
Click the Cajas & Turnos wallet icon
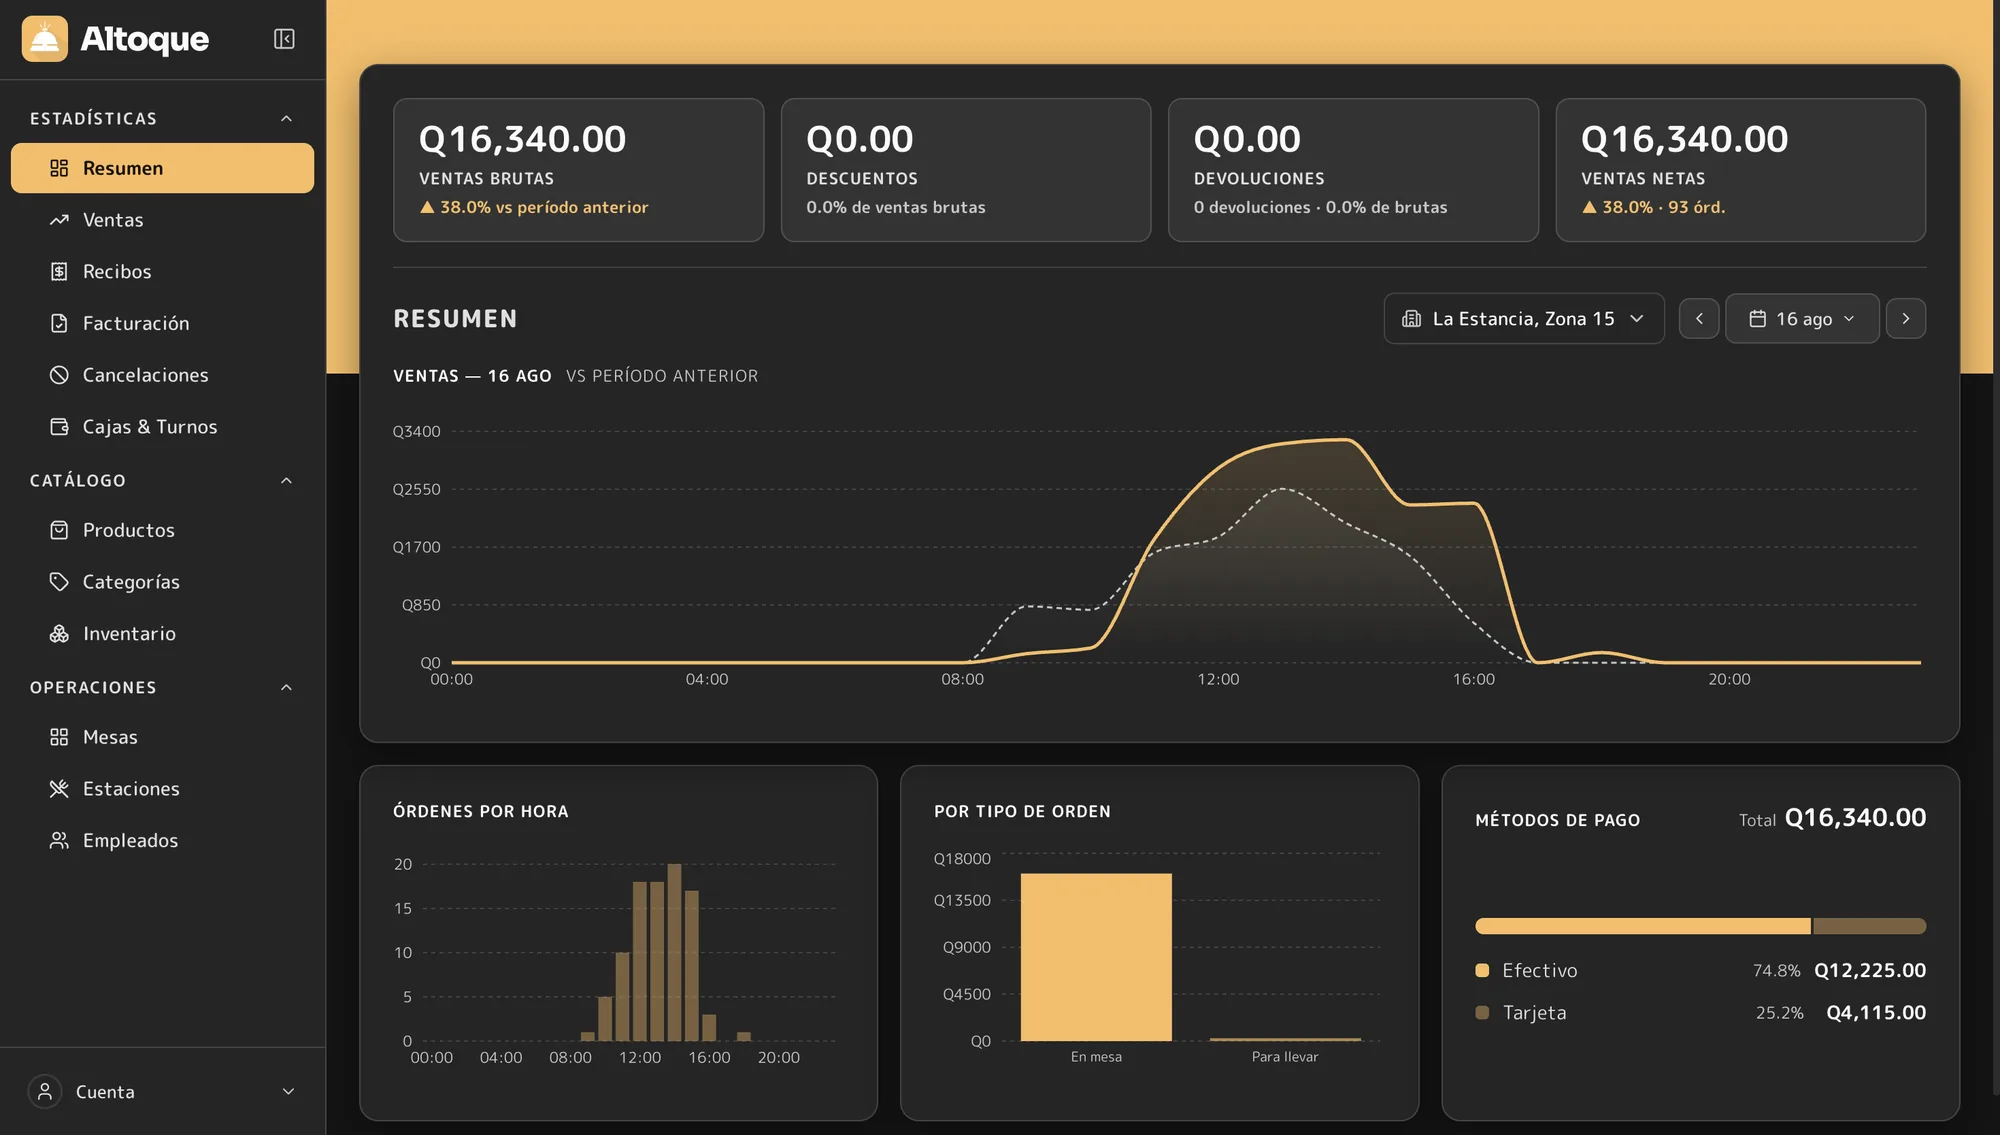tap(59, 427)
